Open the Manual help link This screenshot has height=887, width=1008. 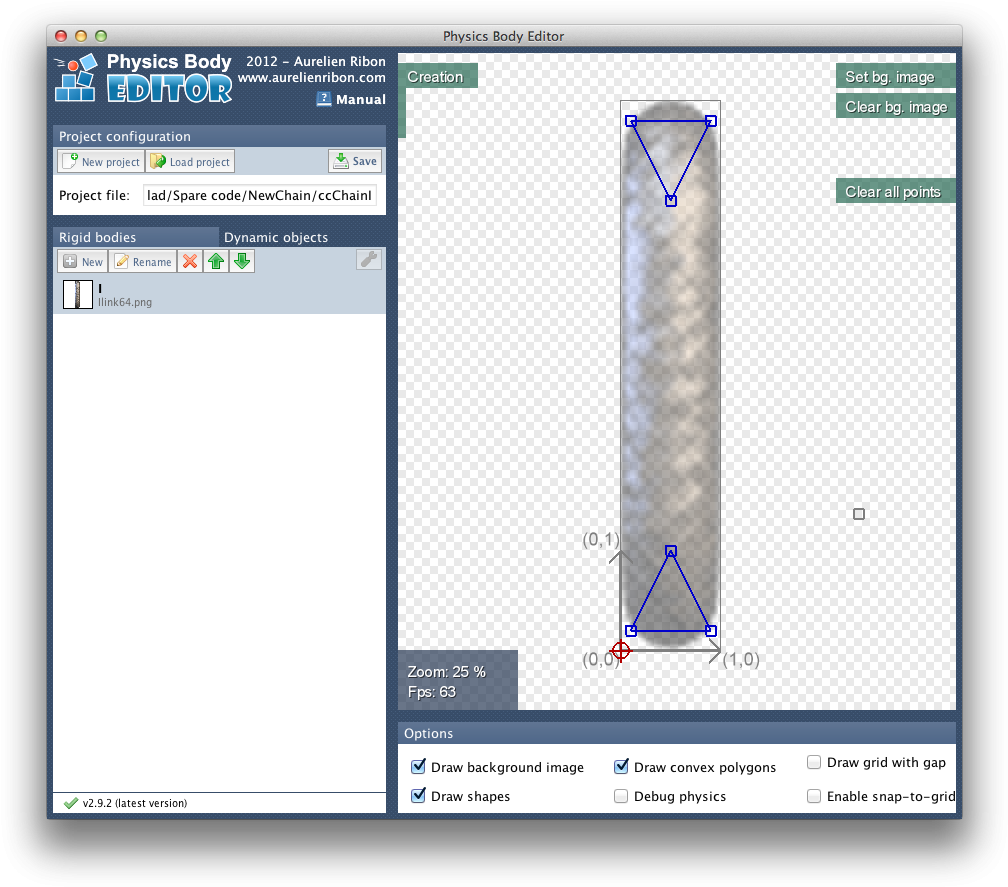tap(352, 100)
